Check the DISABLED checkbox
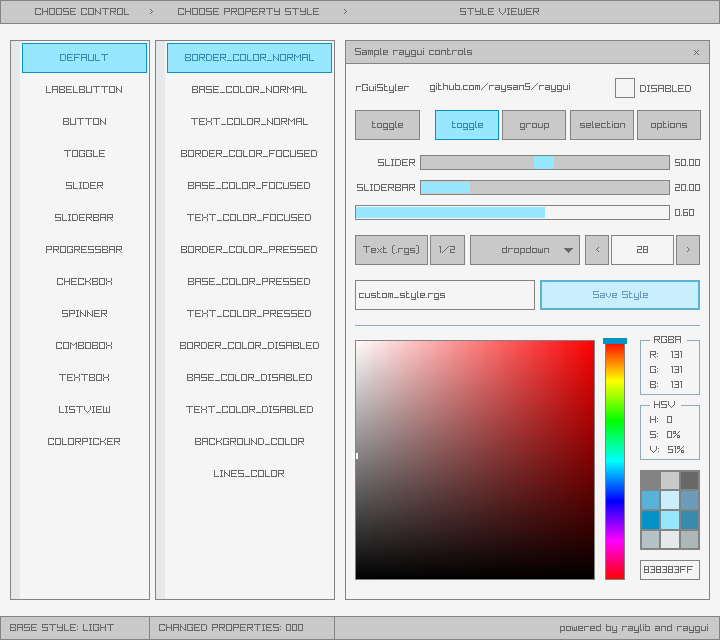 click(625, 88)
